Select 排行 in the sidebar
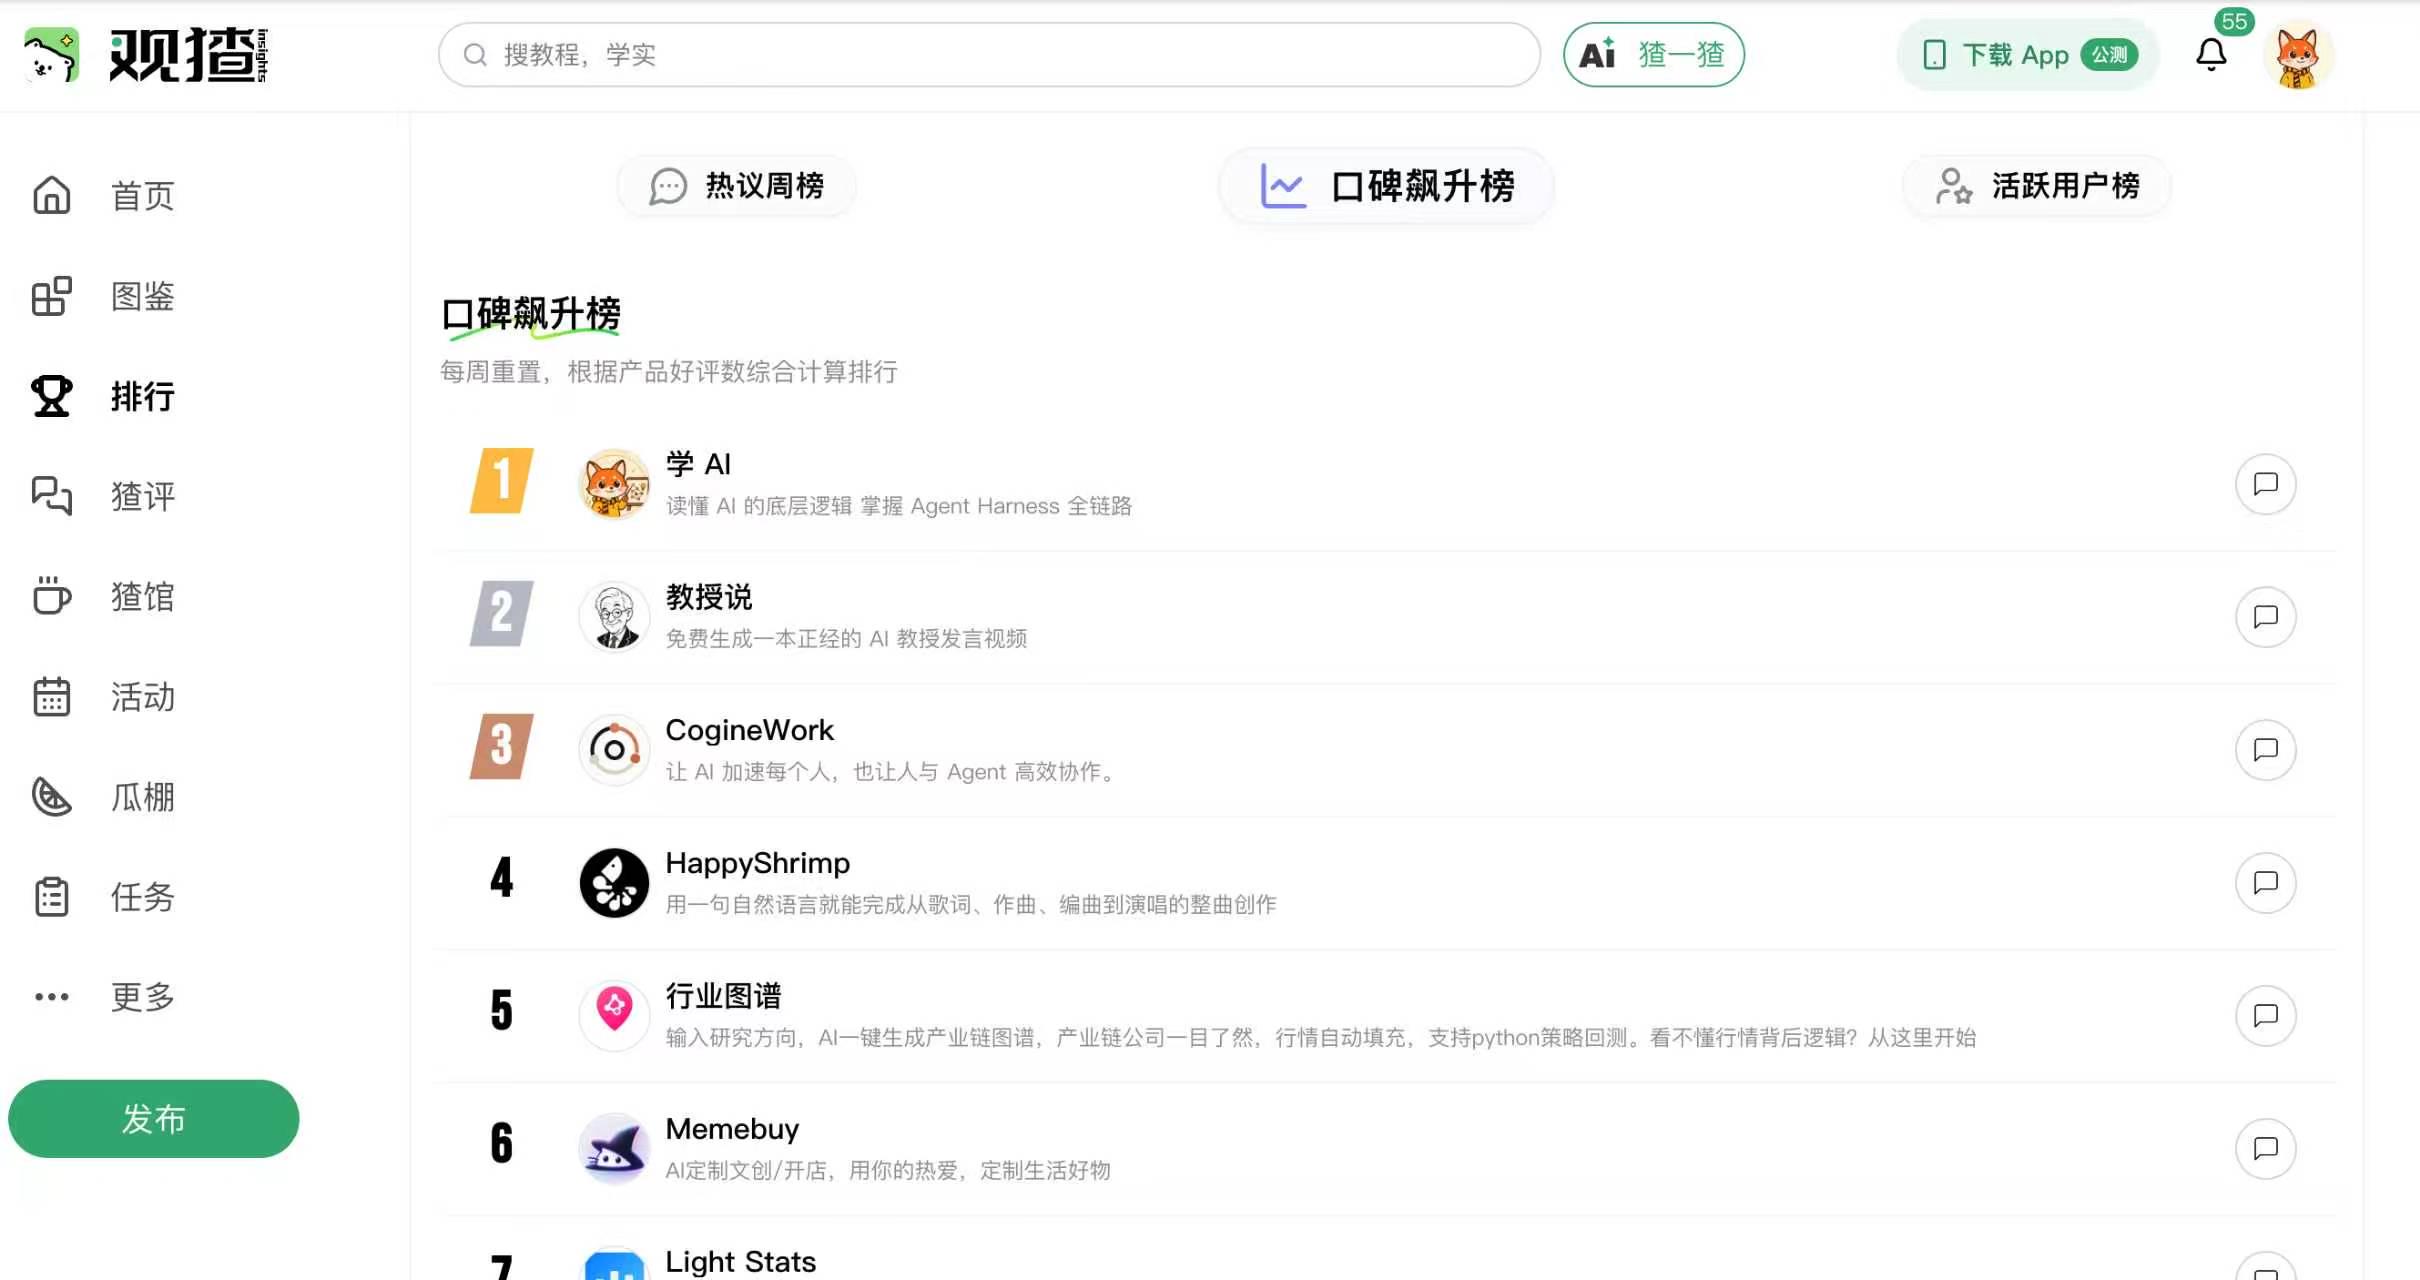This screenshot has width=2420, height=1280. coord(142,396)
